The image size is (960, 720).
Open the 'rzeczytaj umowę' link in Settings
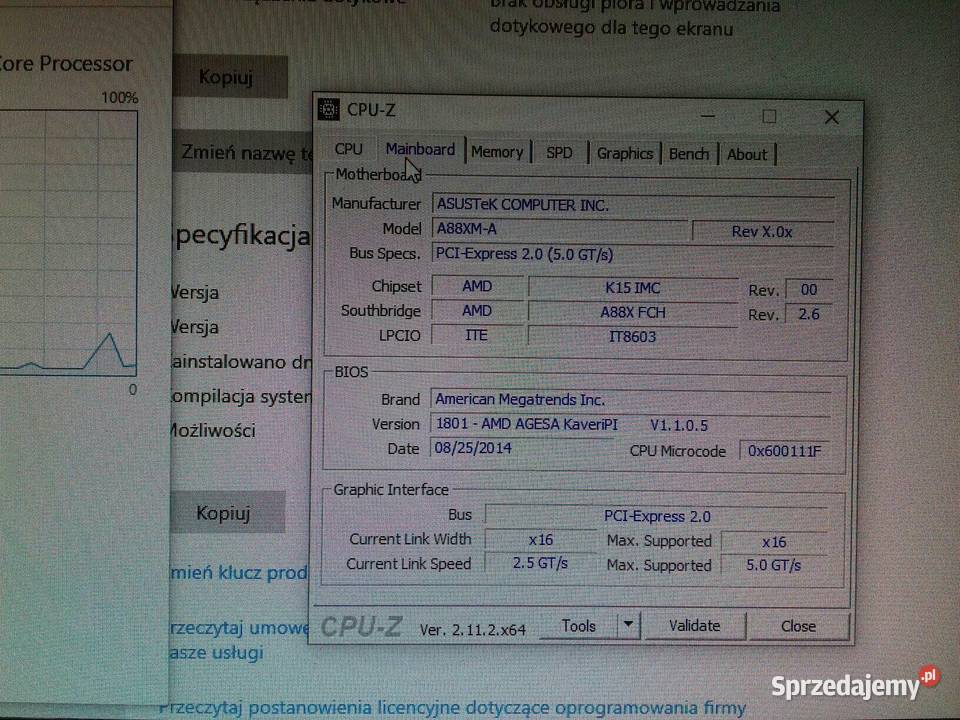tap(240, 628)
